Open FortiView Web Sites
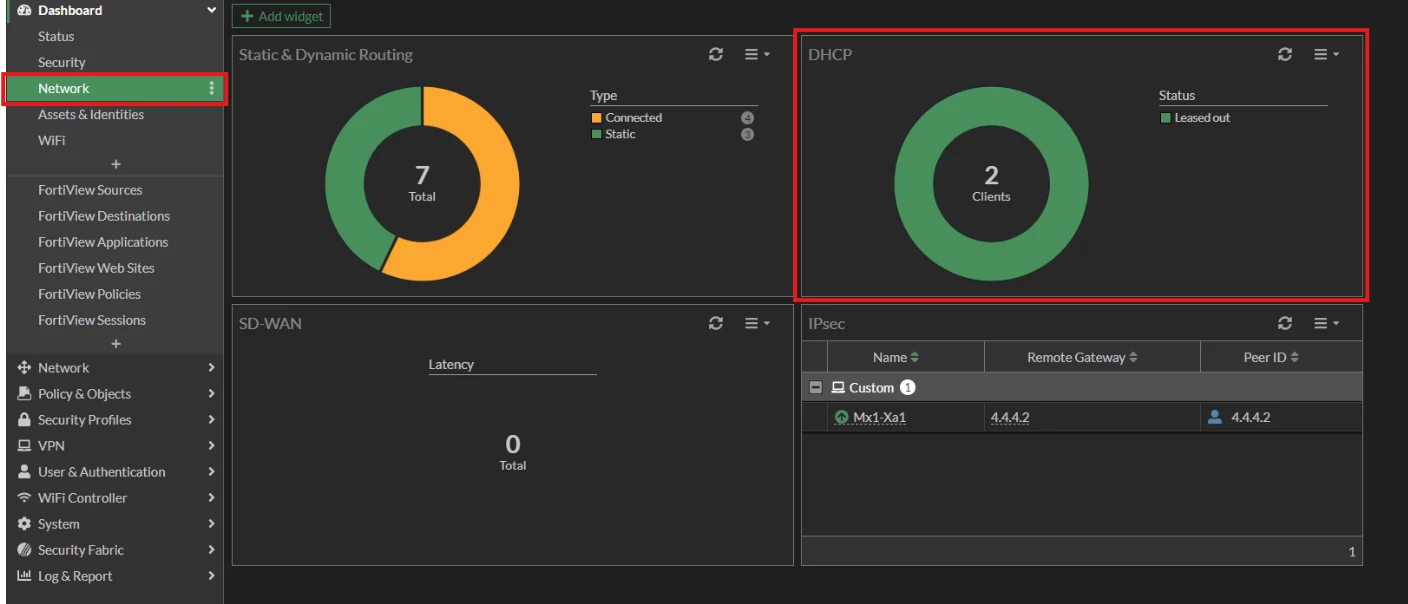The width and height of the screenshot is (1408, 604). tap(96, 268)
